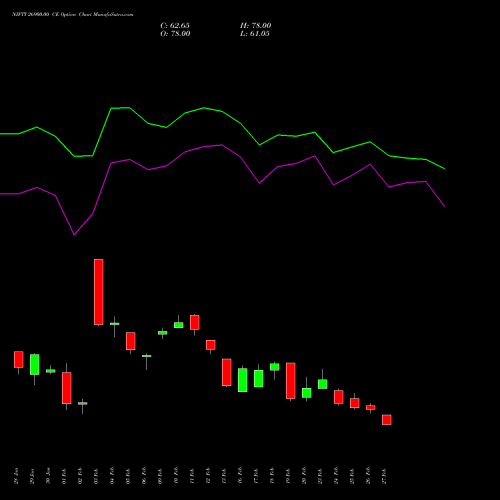Click the 11 Feb date label

point(192,476)
